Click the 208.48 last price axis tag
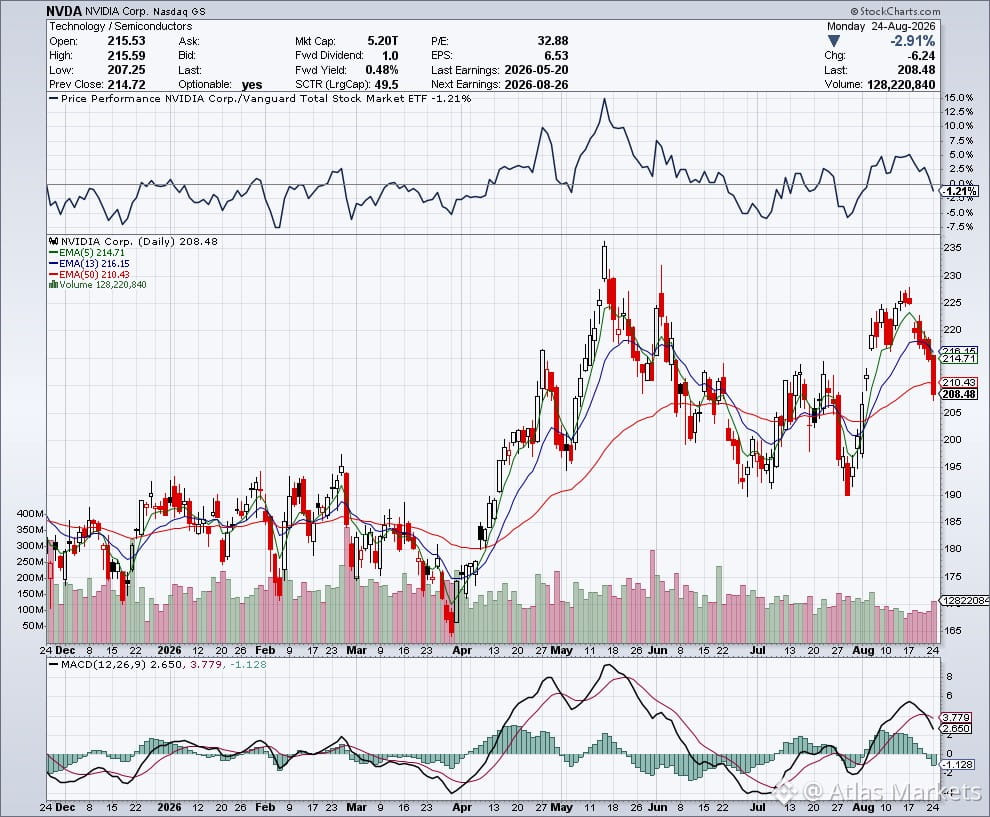The image size is (990, 817). click(959, 394)
